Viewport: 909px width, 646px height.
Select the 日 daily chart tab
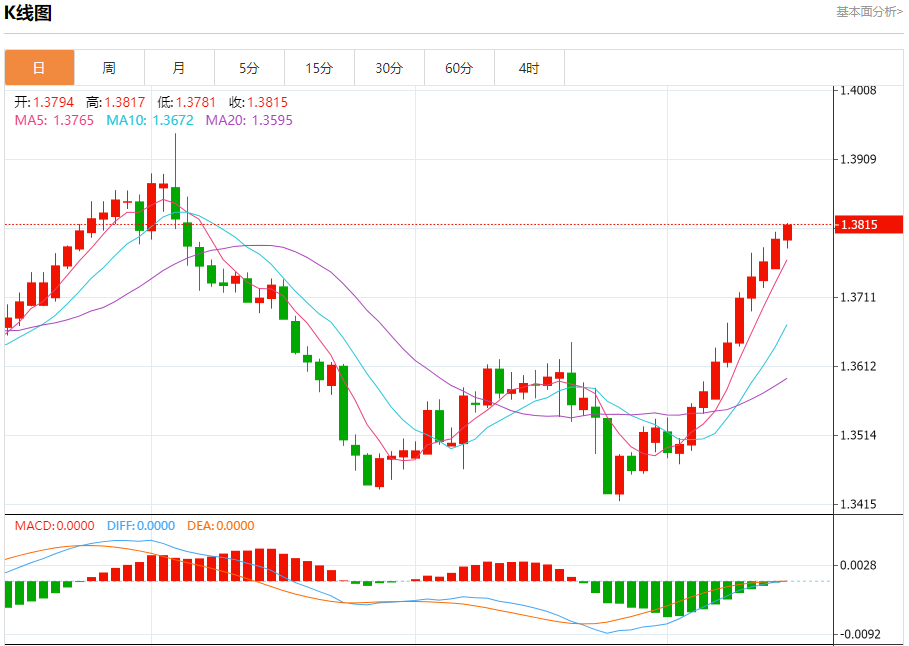[39, 68]
